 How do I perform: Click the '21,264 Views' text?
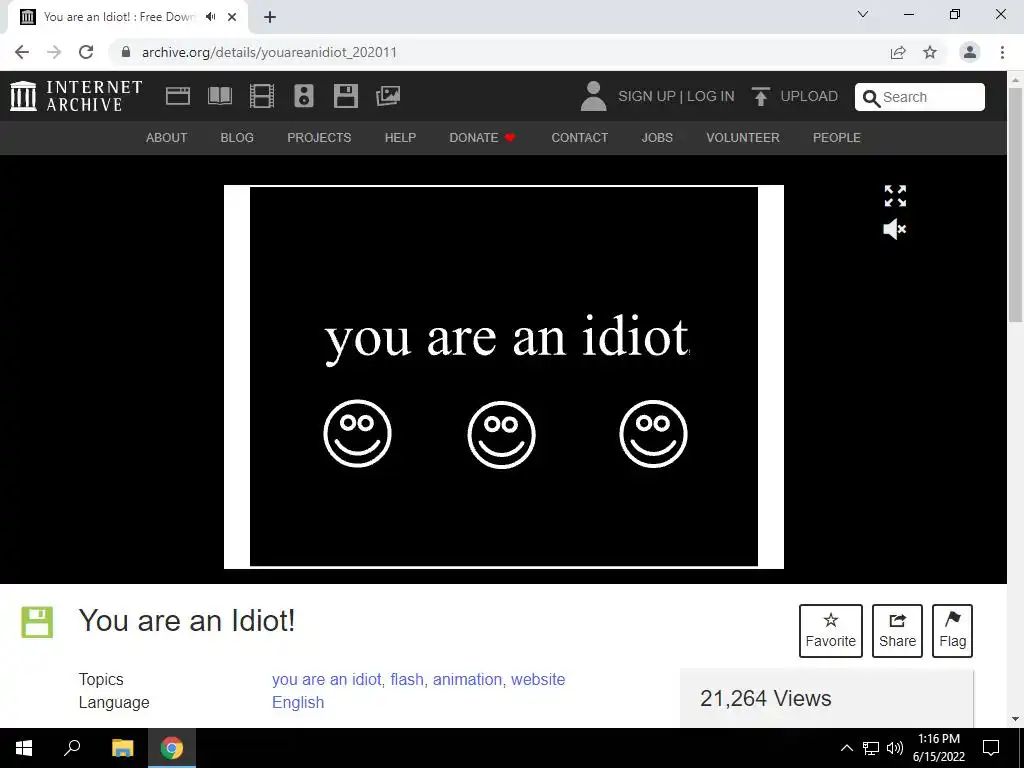click(765, 698)
